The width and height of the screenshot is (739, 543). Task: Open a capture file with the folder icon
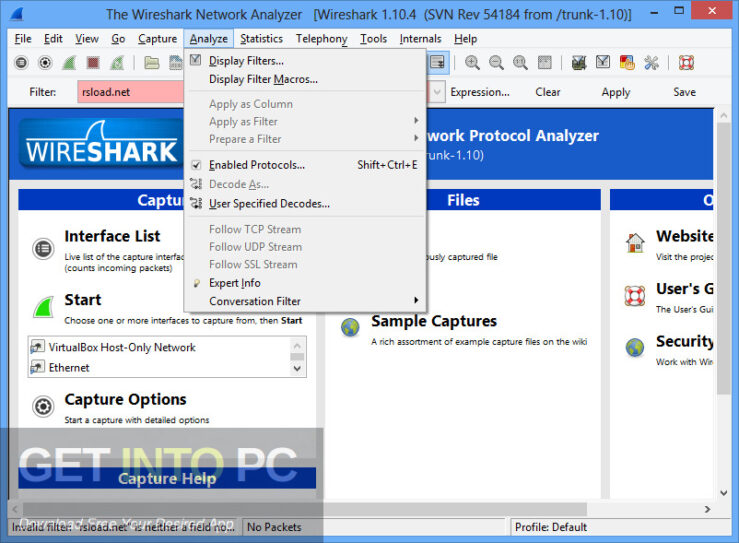point(151,63)
